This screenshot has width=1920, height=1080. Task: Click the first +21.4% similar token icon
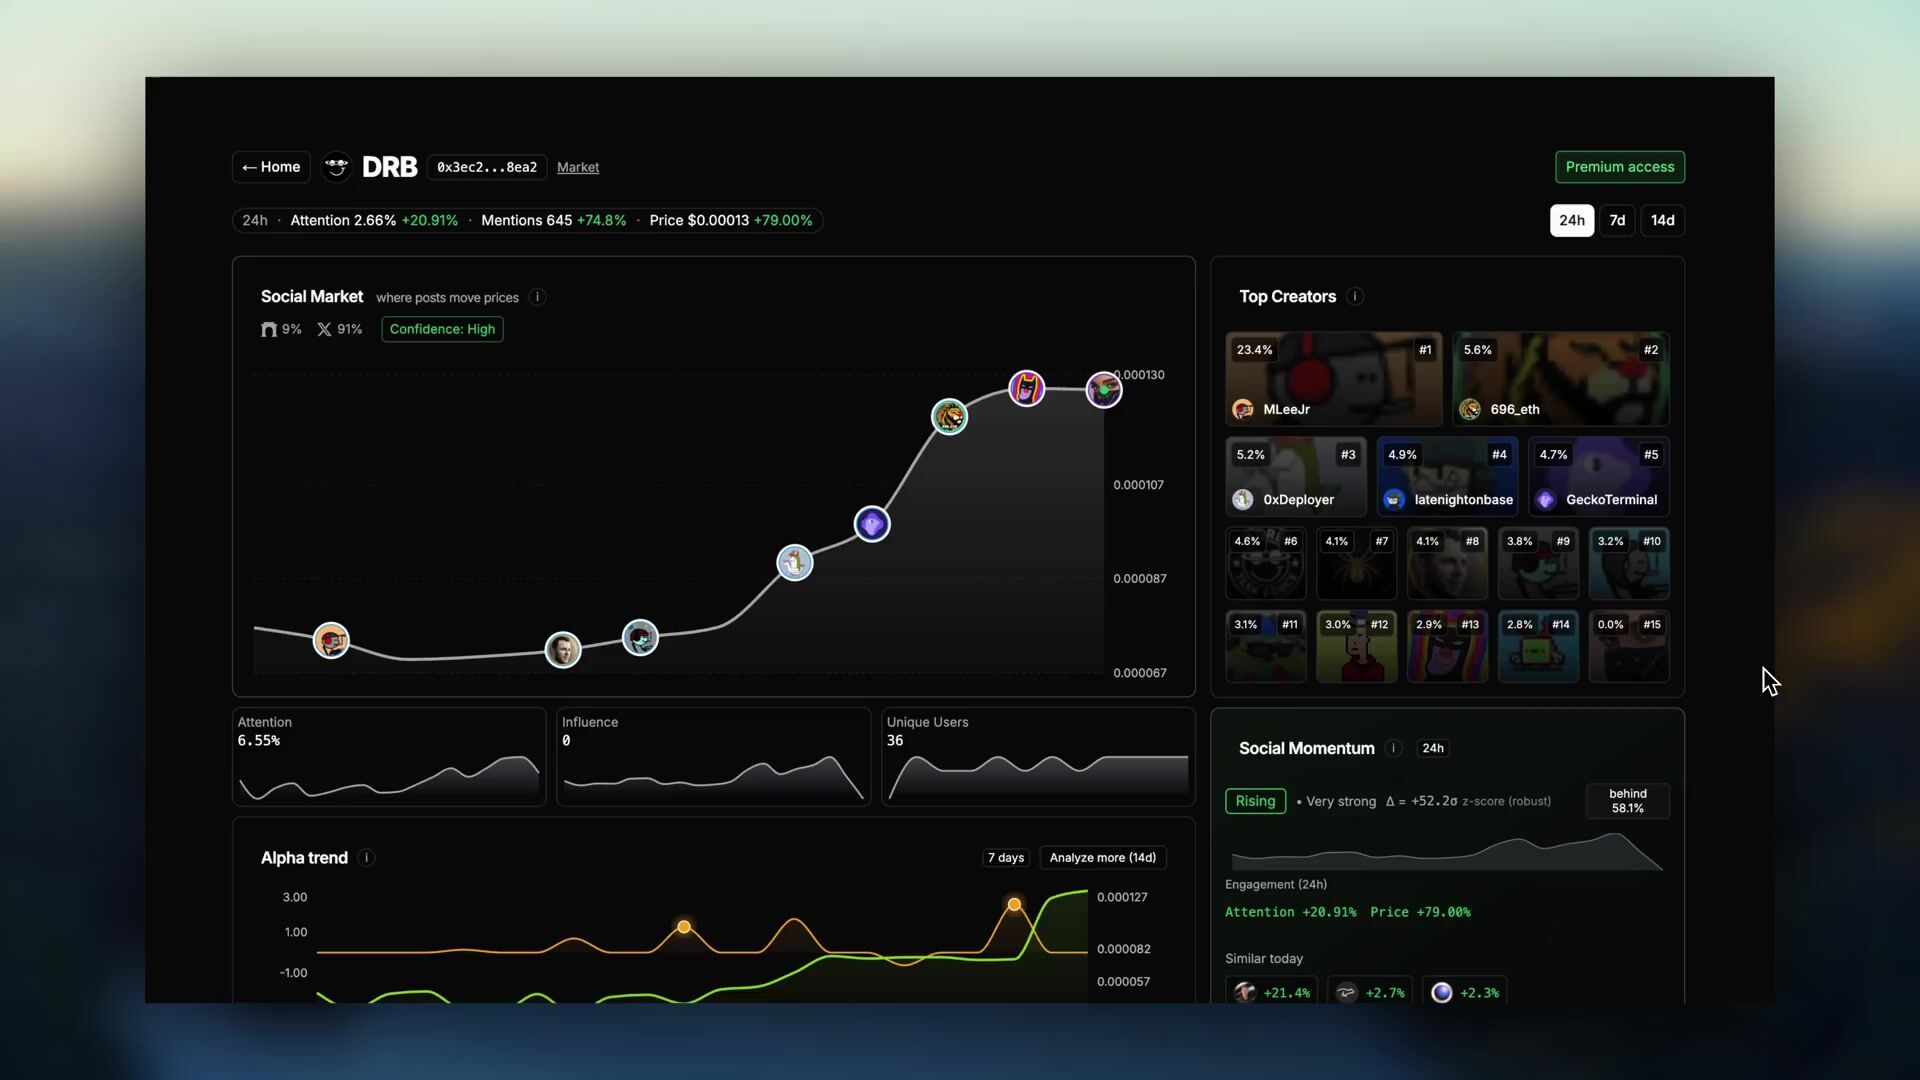[x=1245, y=992]
